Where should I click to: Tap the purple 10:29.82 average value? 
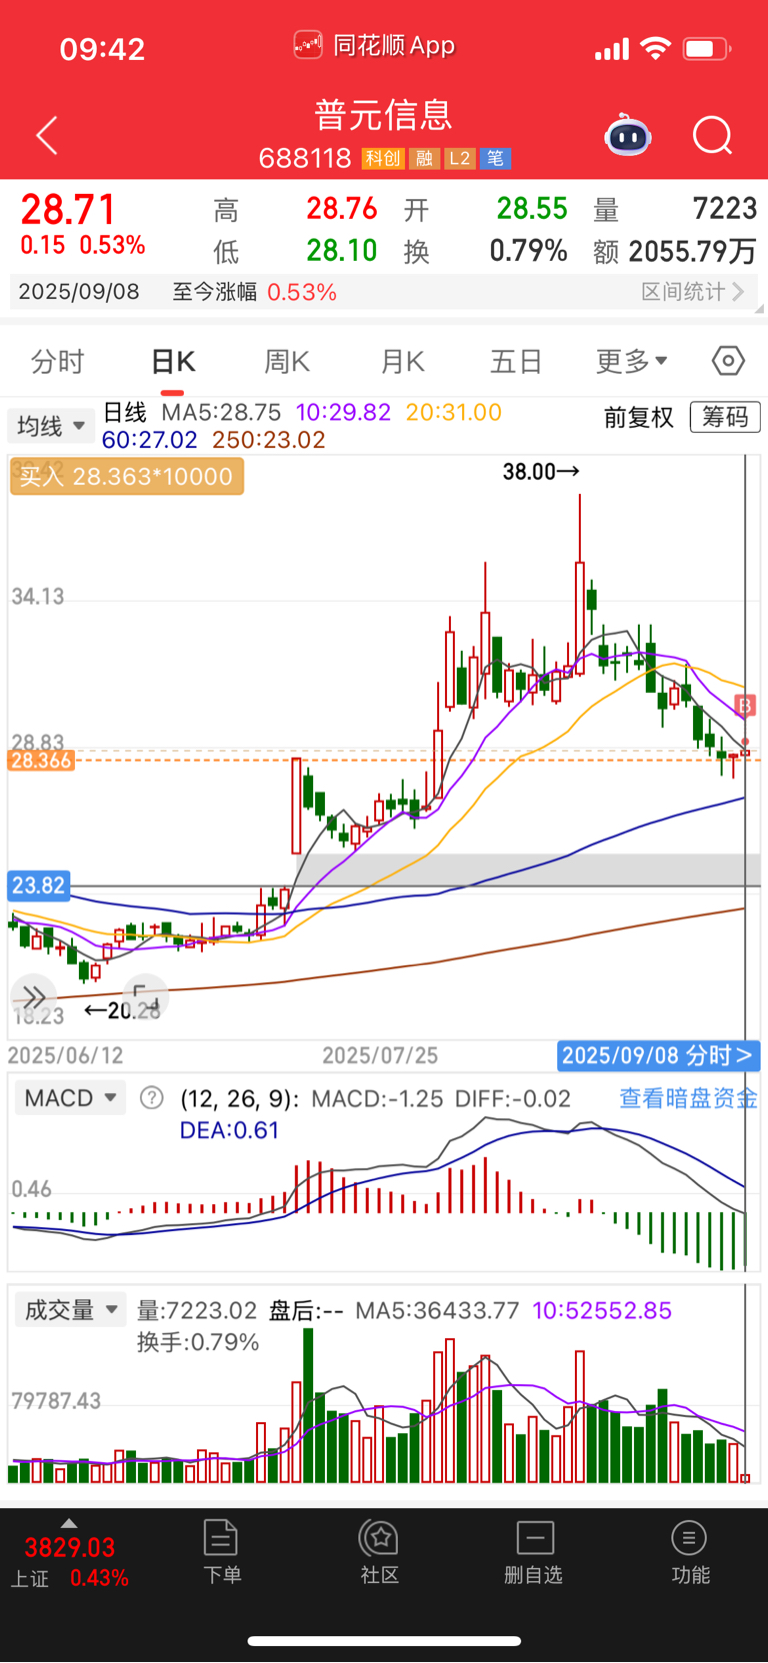343,412
